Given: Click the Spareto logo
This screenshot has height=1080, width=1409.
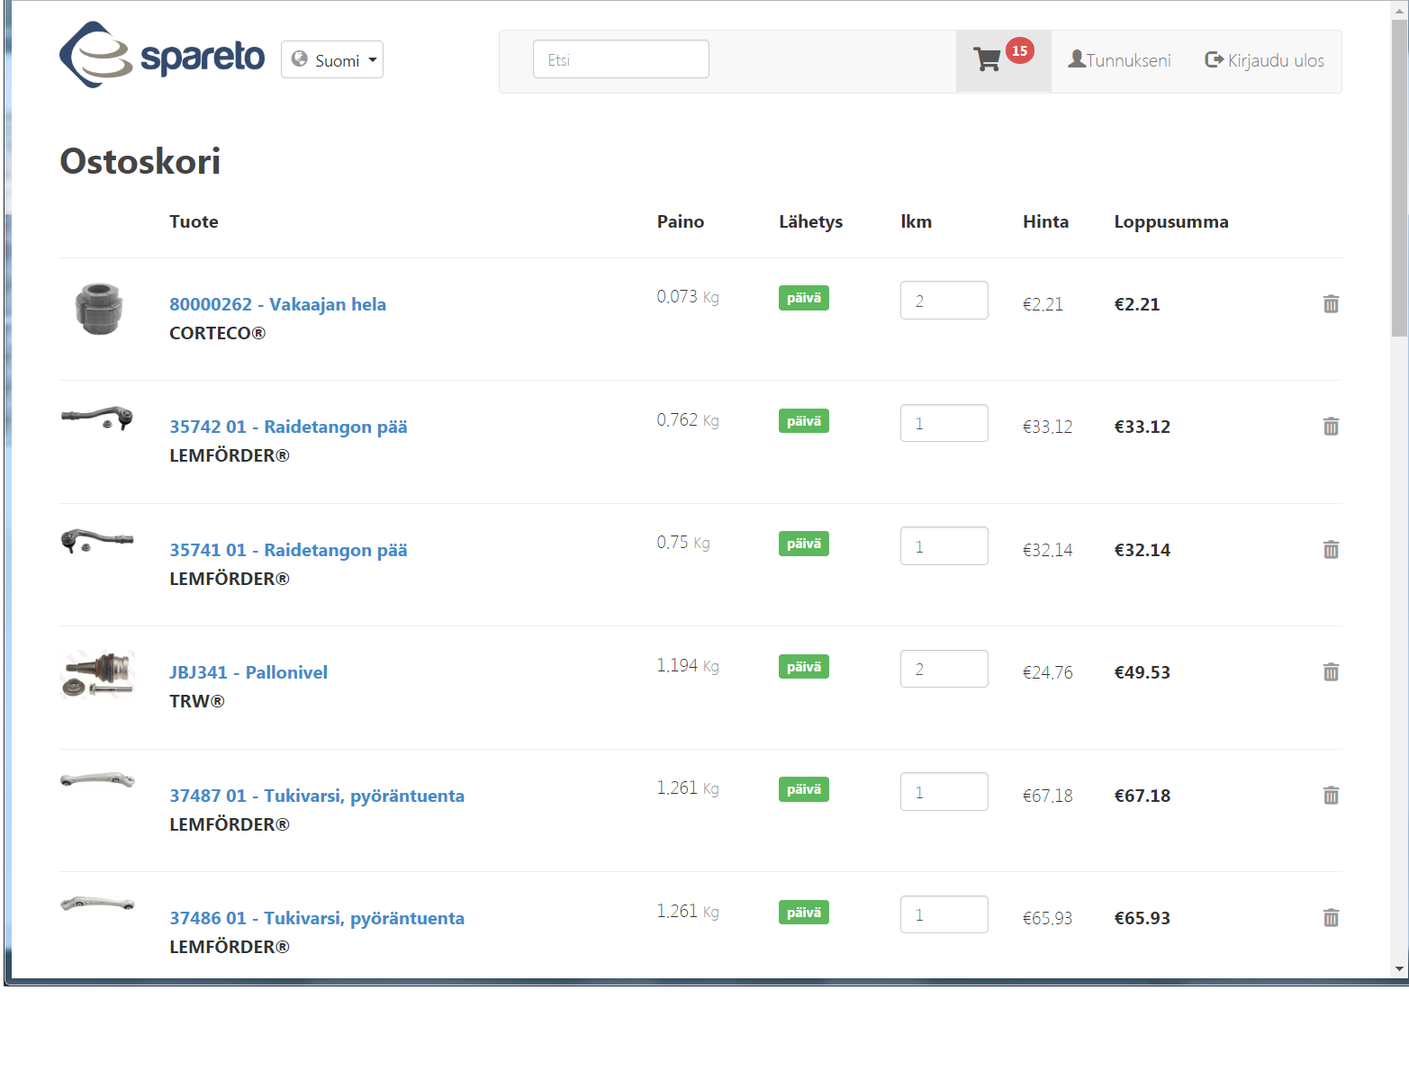Looking at the screenshot, I should point(162,56).
